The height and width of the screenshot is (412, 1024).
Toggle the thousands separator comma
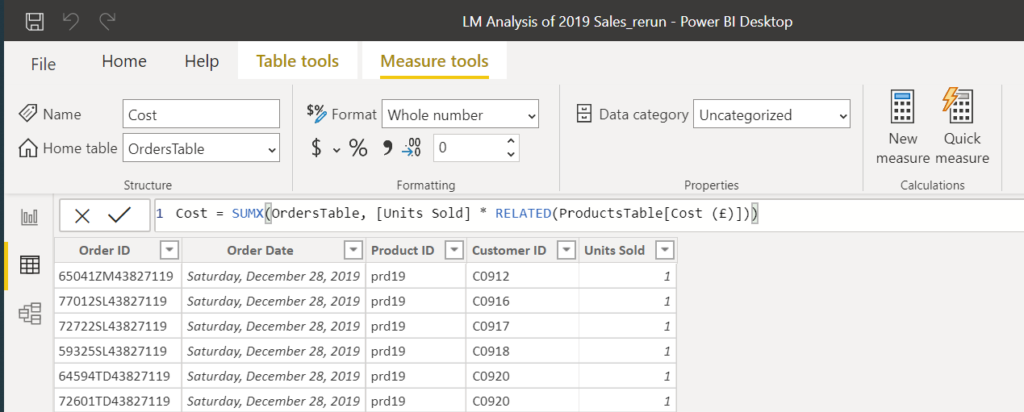pyautogui.click(x=387, y=149)
